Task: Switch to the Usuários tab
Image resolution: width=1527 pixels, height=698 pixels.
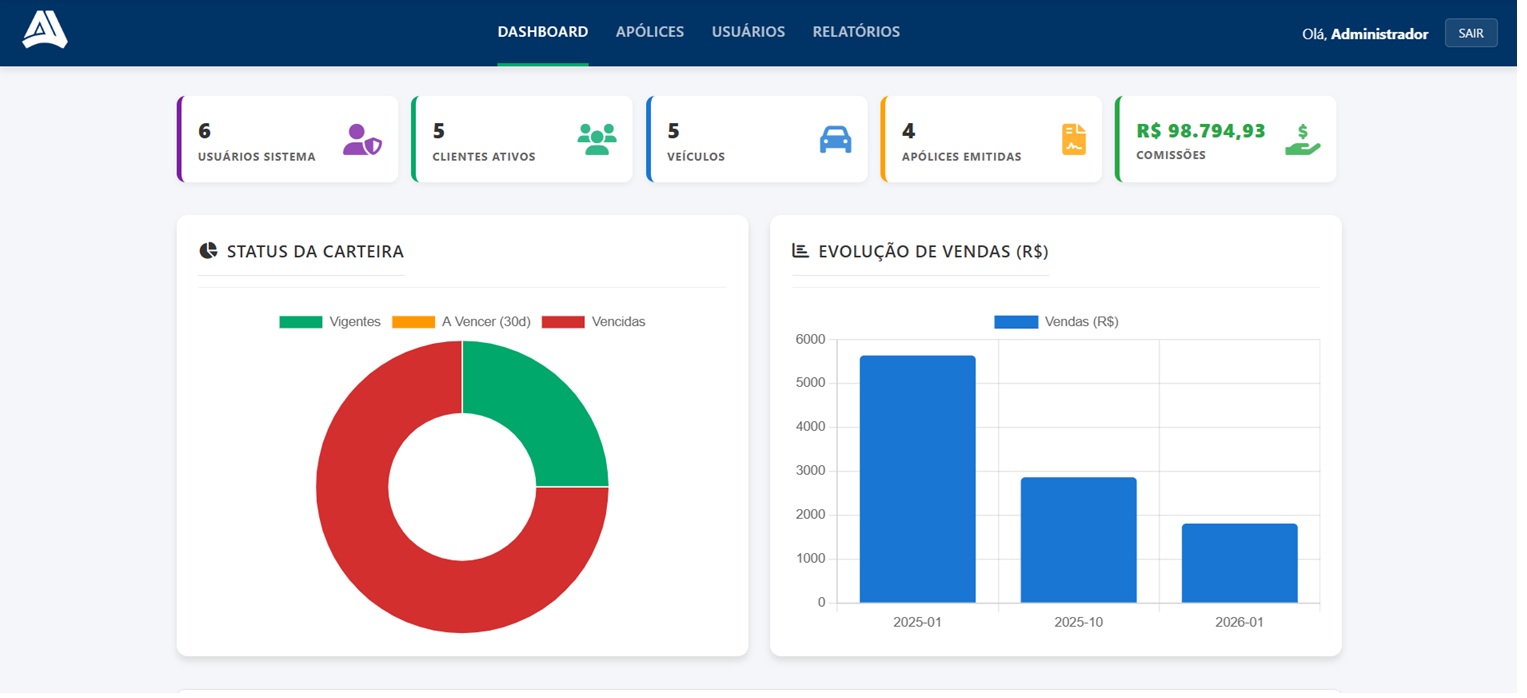Action: coord(748,32)
